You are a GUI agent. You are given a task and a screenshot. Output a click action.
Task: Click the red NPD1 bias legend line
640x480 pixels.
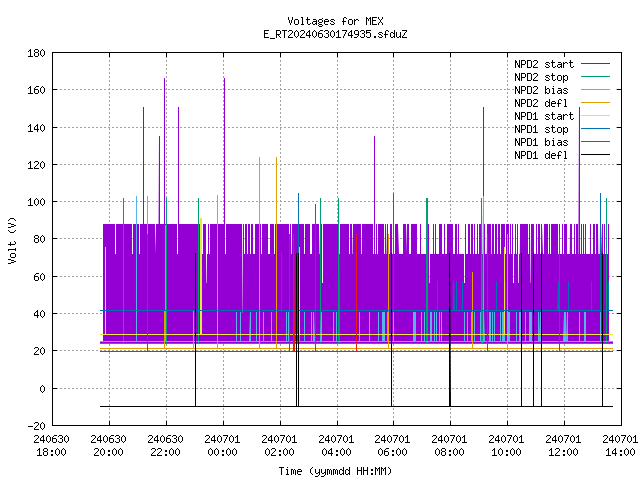(595, 142)
